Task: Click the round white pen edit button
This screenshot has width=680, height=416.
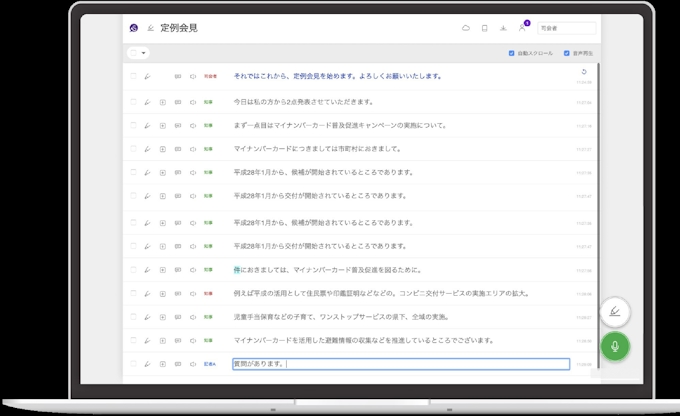Action: point(616,312)
